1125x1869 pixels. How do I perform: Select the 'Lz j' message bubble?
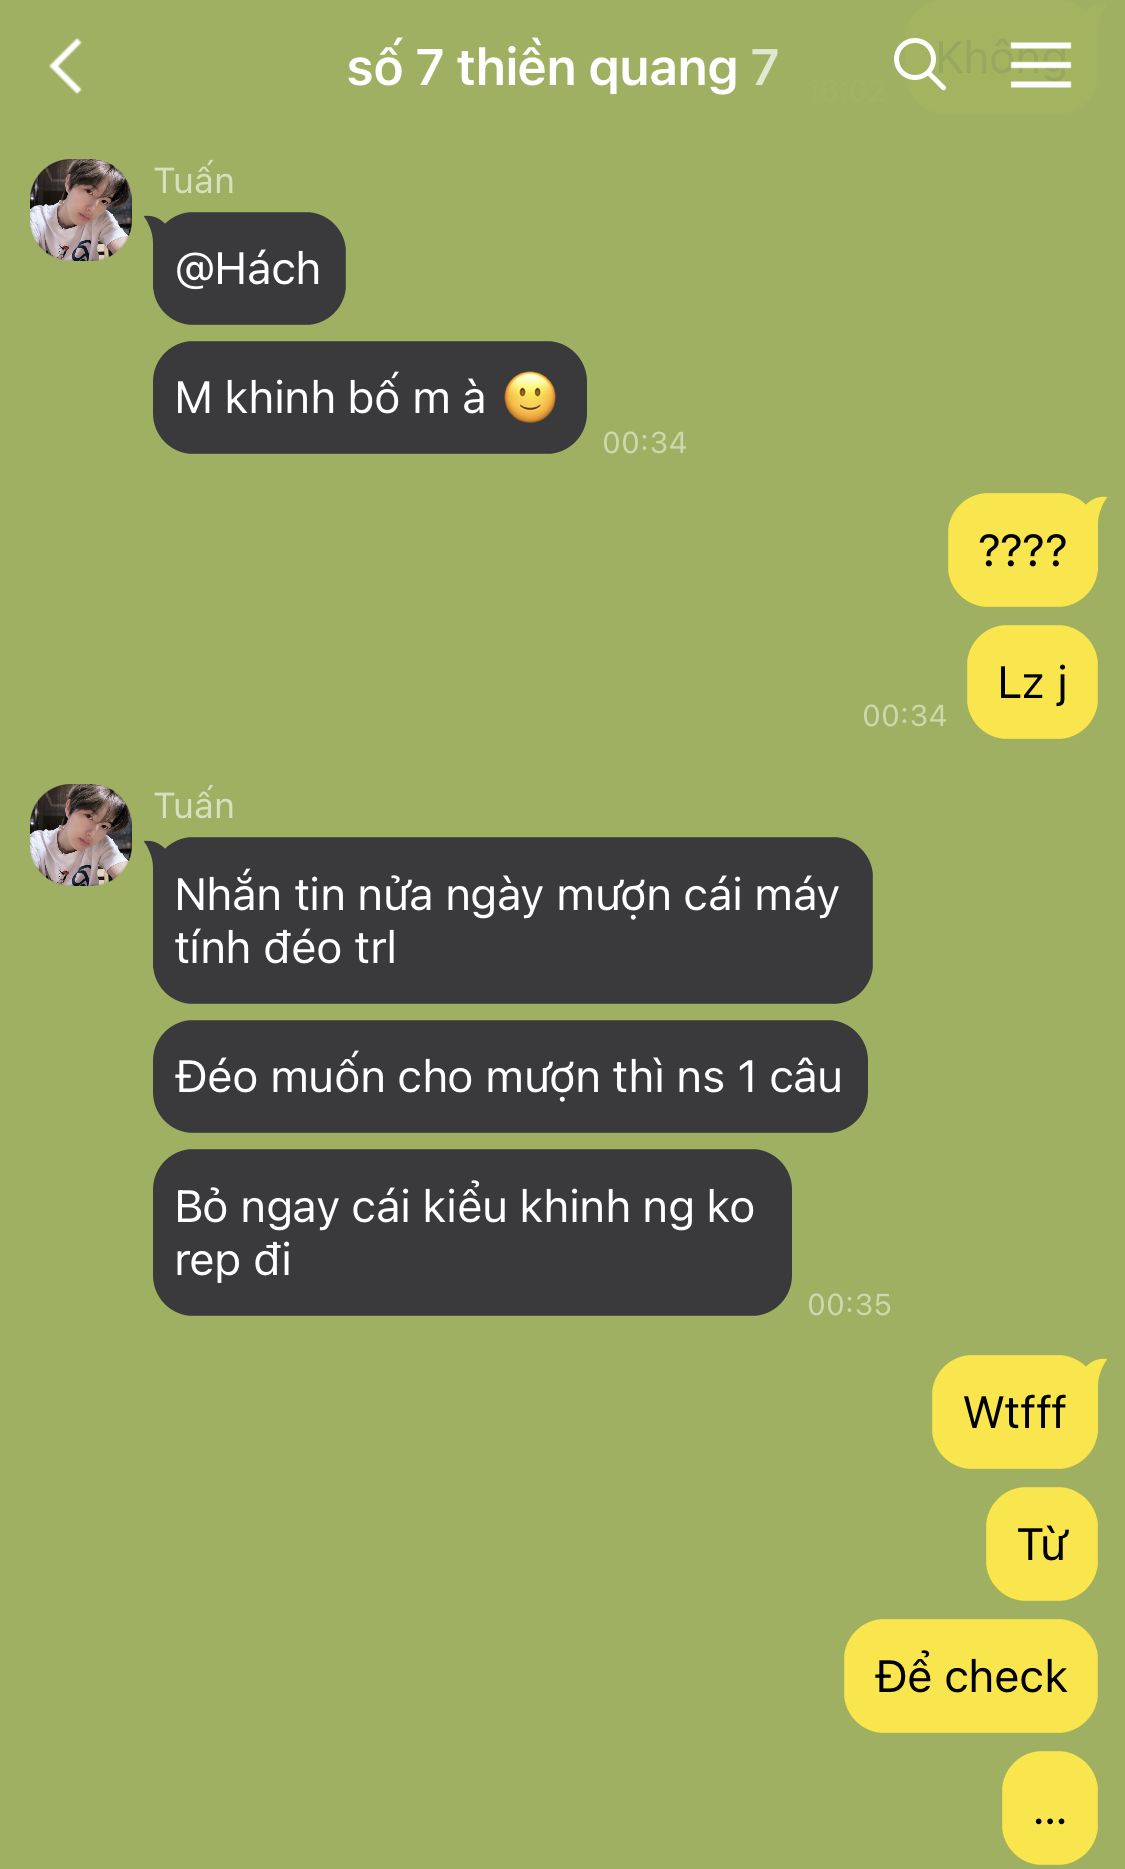coord(1032,682)
